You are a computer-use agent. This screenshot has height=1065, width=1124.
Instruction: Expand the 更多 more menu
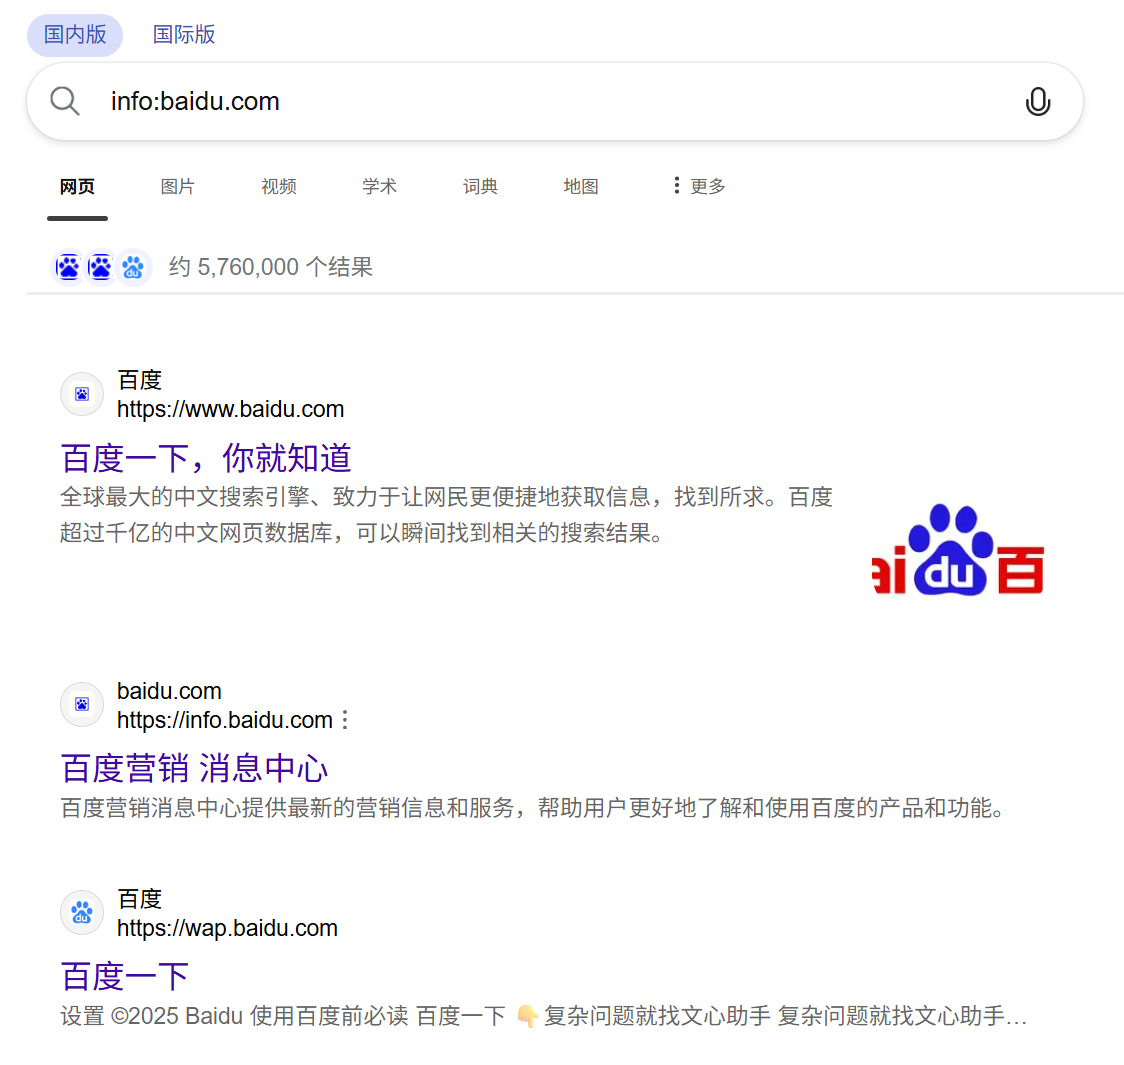point(699,186)
